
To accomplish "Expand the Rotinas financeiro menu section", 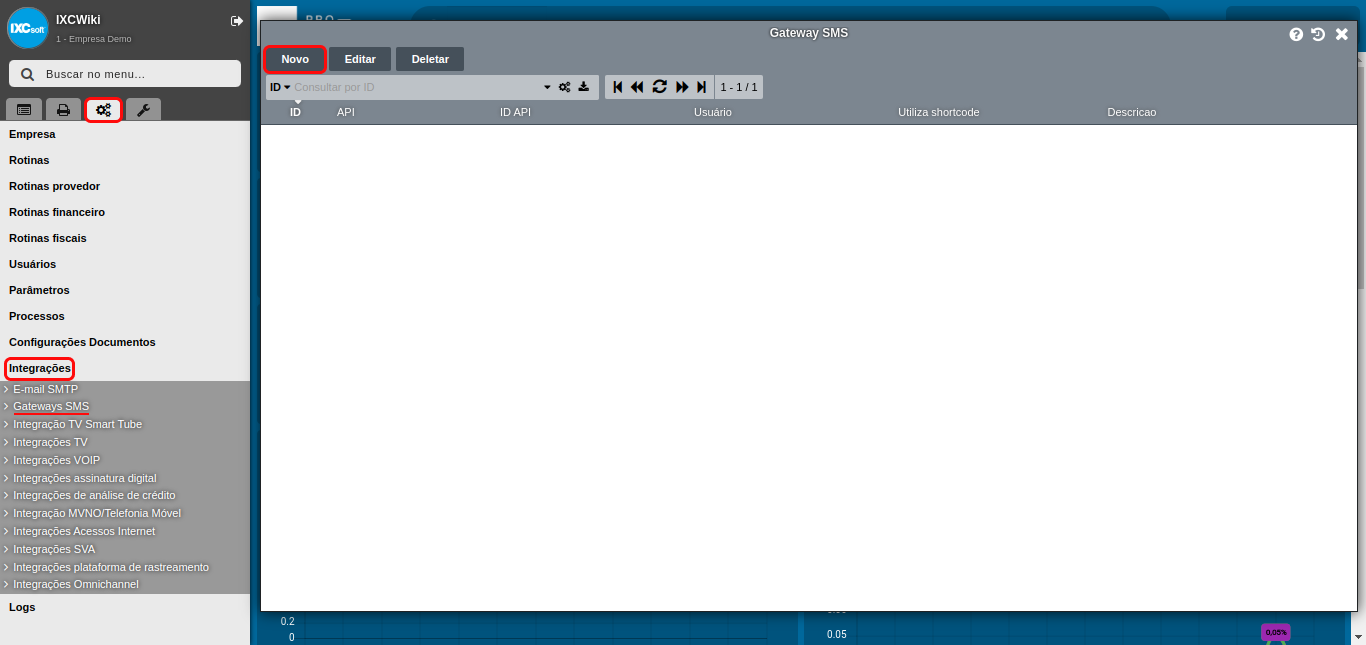I will (57, 212).
